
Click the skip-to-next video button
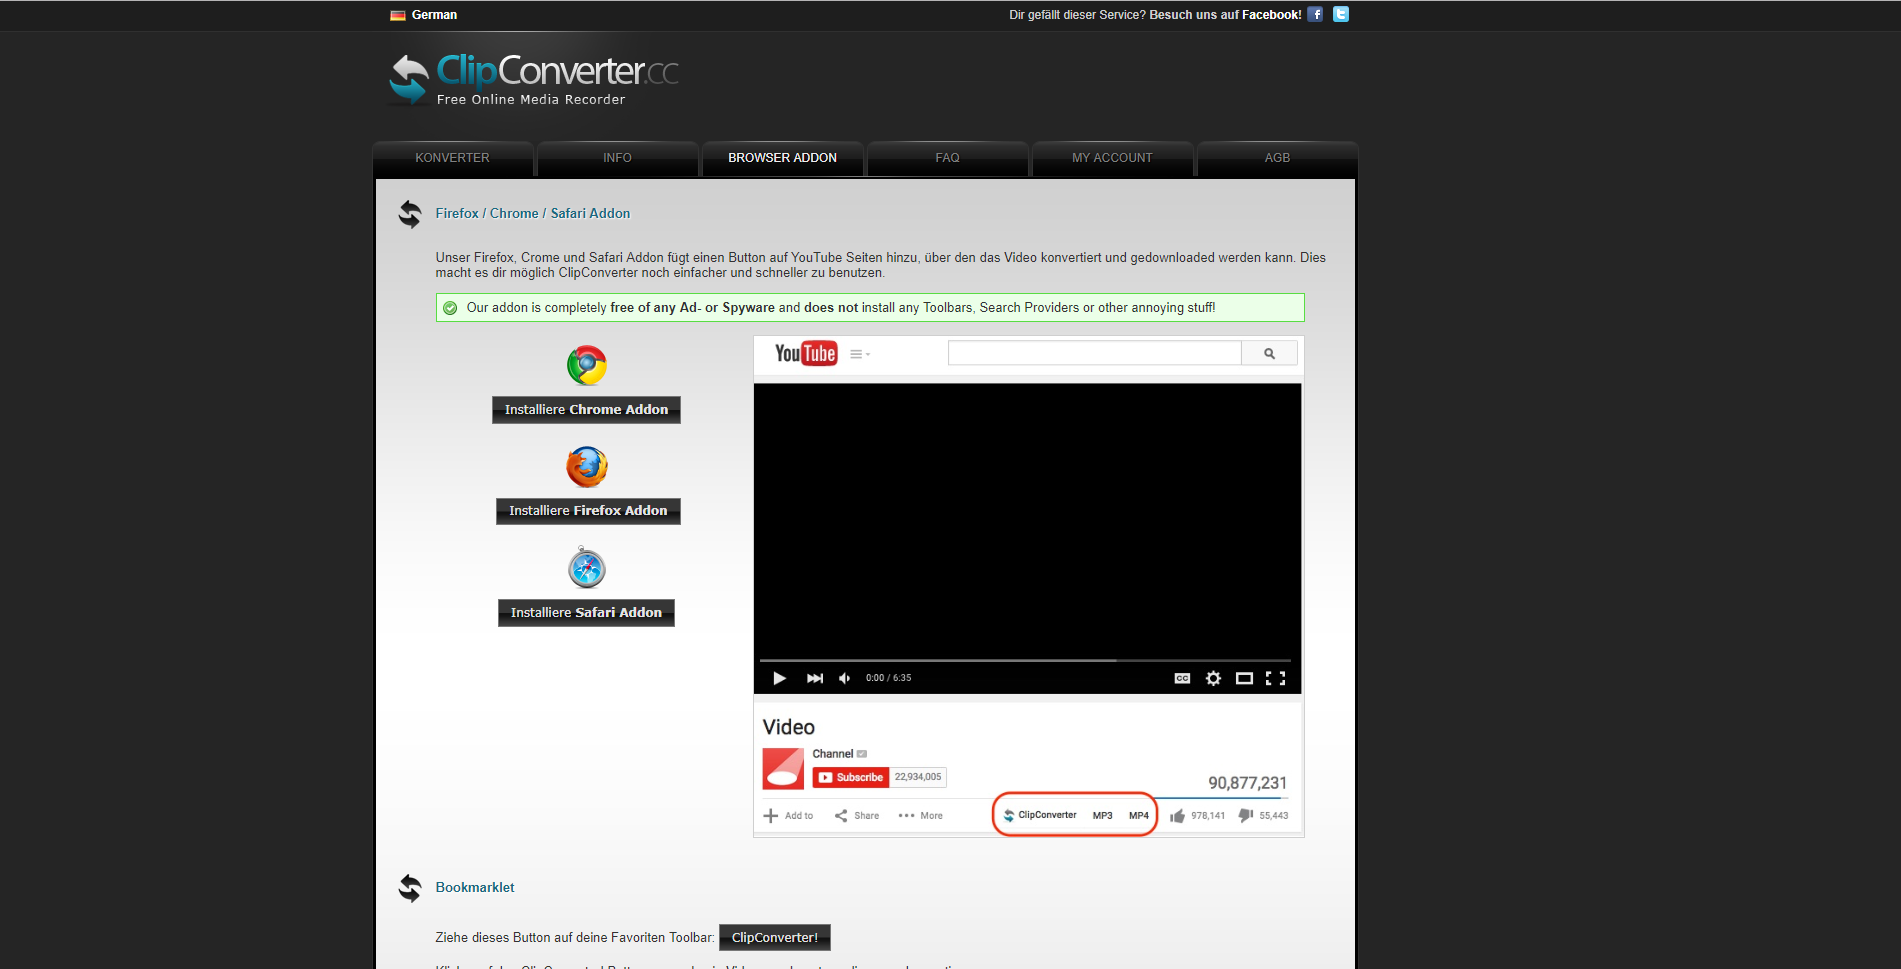click(815, 678)
